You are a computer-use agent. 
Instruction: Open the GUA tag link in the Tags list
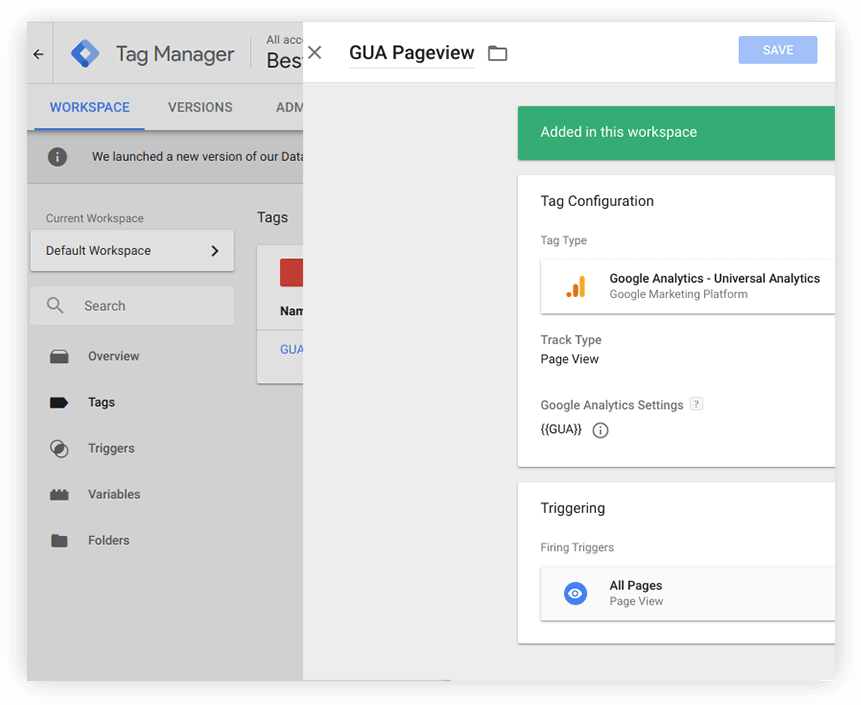pyautogui.click(x=291, y=349)
